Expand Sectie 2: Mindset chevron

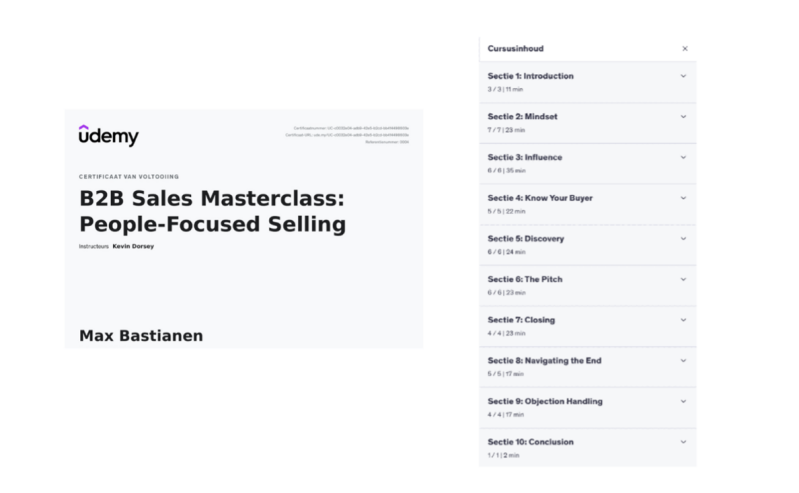coord(684,116)
